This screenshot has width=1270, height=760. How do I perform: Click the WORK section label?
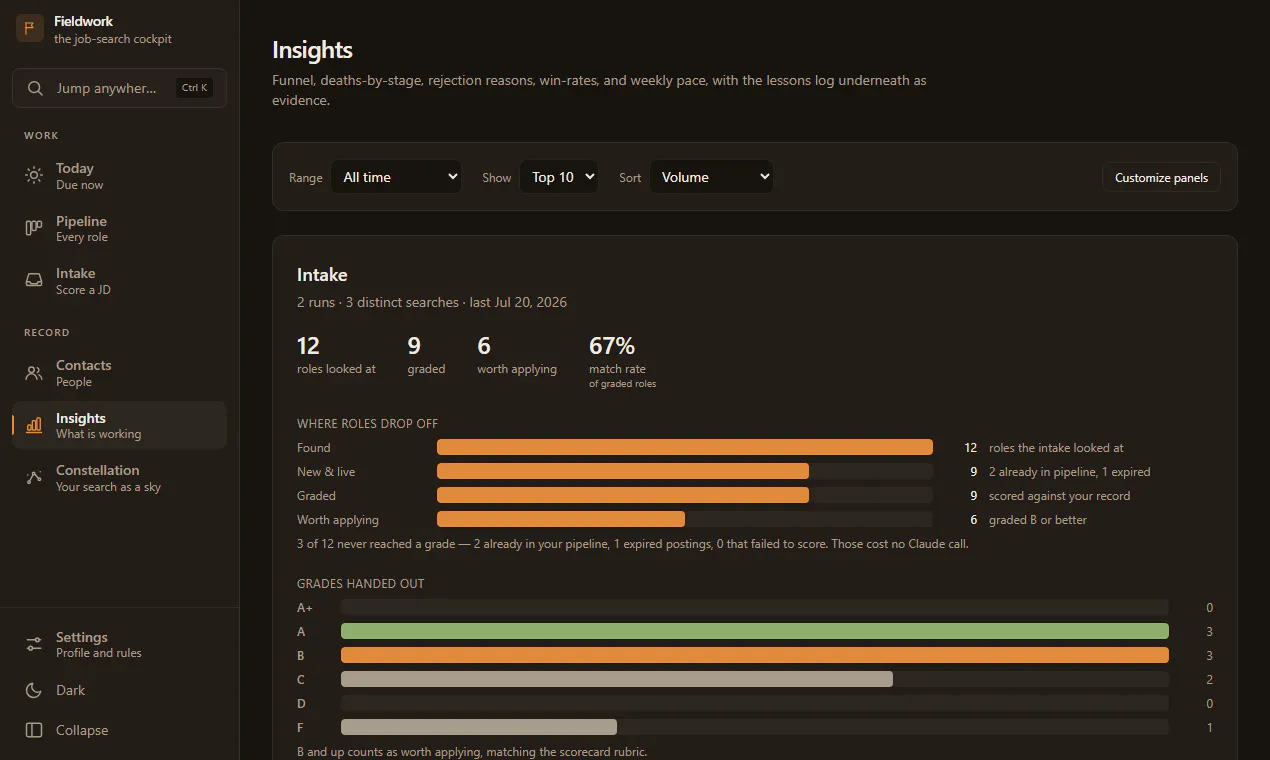click(x=41, y=135)
